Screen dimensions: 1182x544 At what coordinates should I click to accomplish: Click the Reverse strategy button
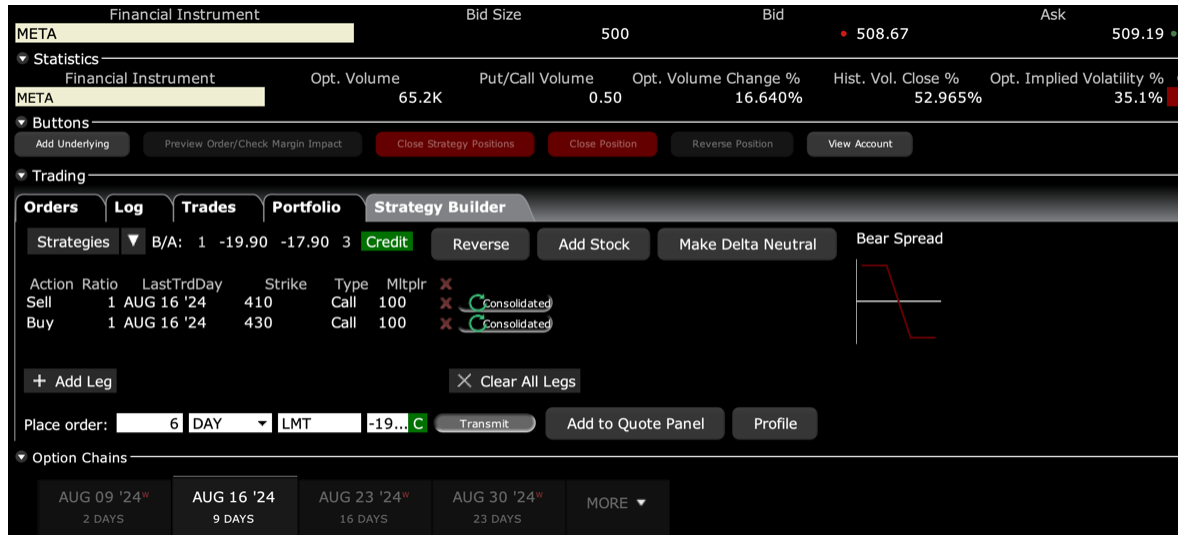[481, 244]
